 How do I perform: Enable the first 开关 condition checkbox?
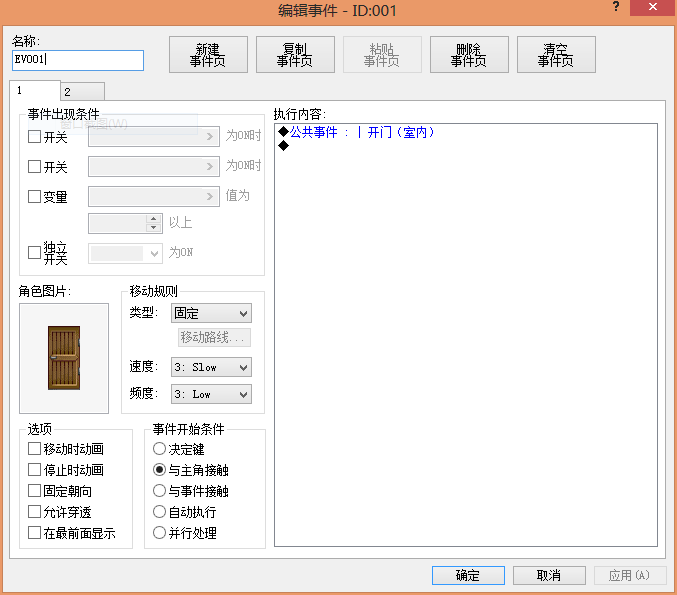pos(35,137)
